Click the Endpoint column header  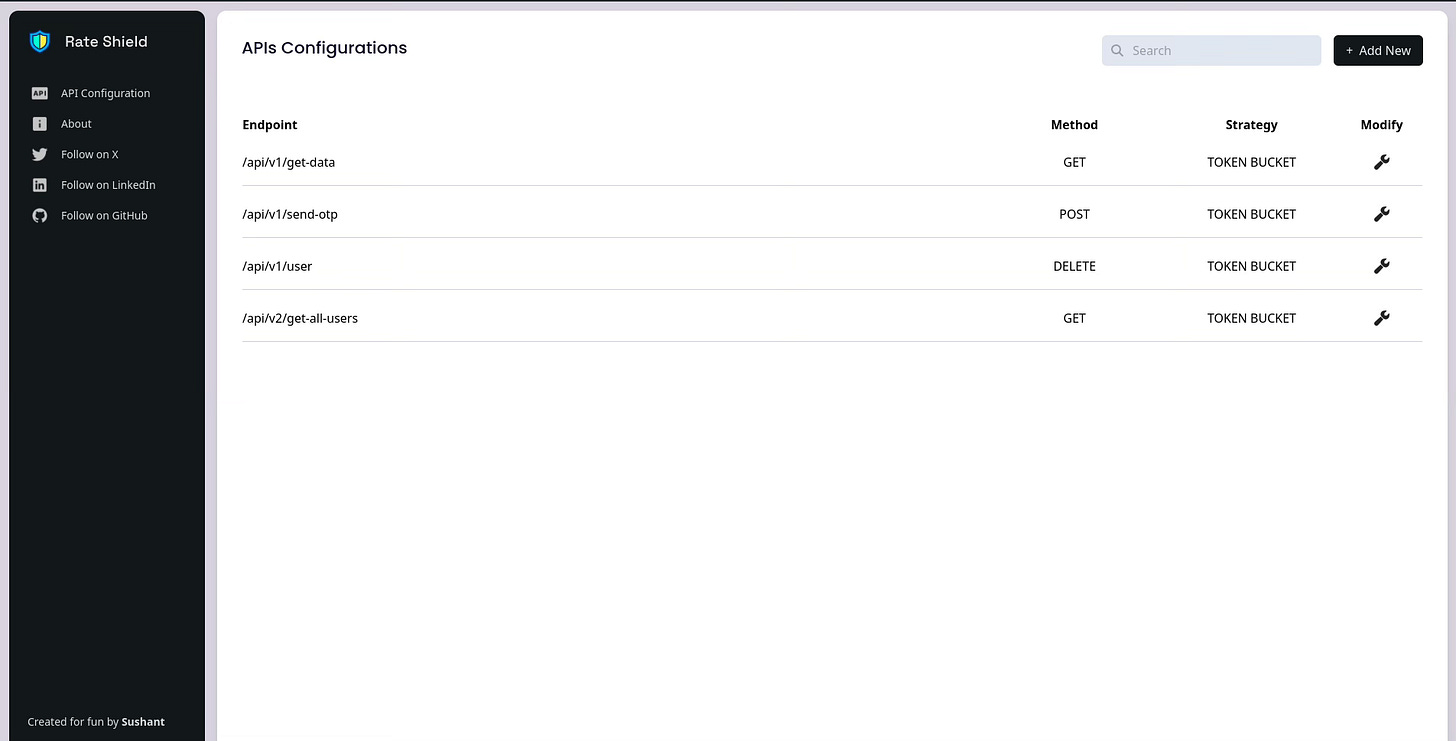(270, 125)
